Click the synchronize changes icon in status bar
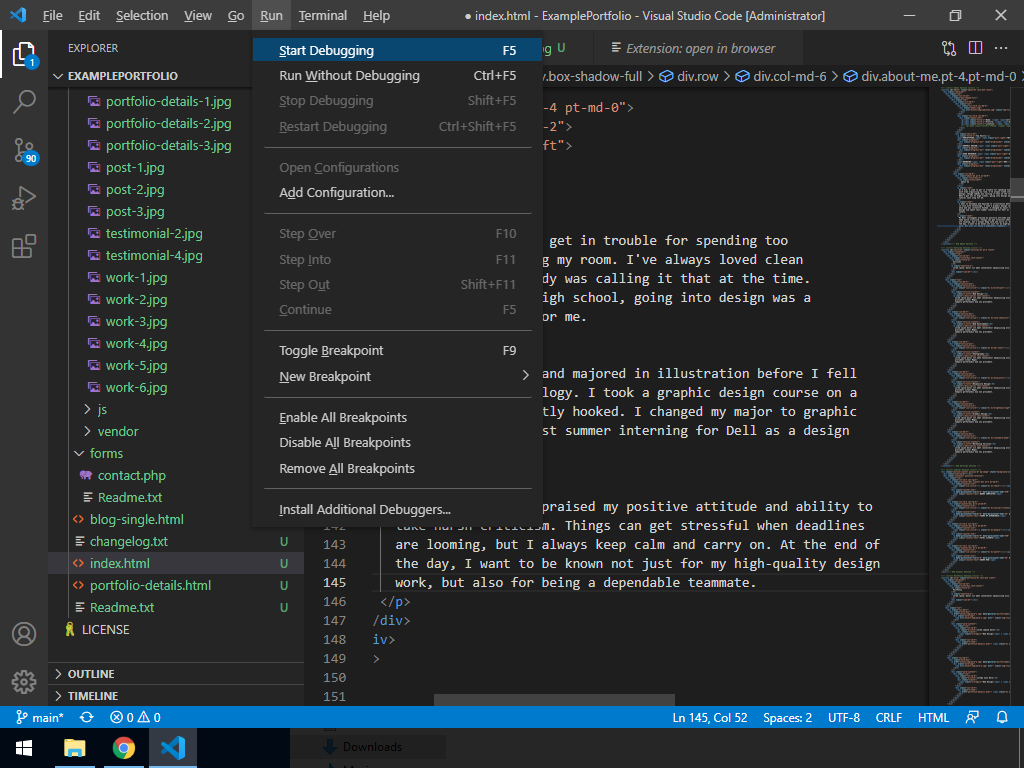This screenshot has height=768, width=1024. click(87, 717)
